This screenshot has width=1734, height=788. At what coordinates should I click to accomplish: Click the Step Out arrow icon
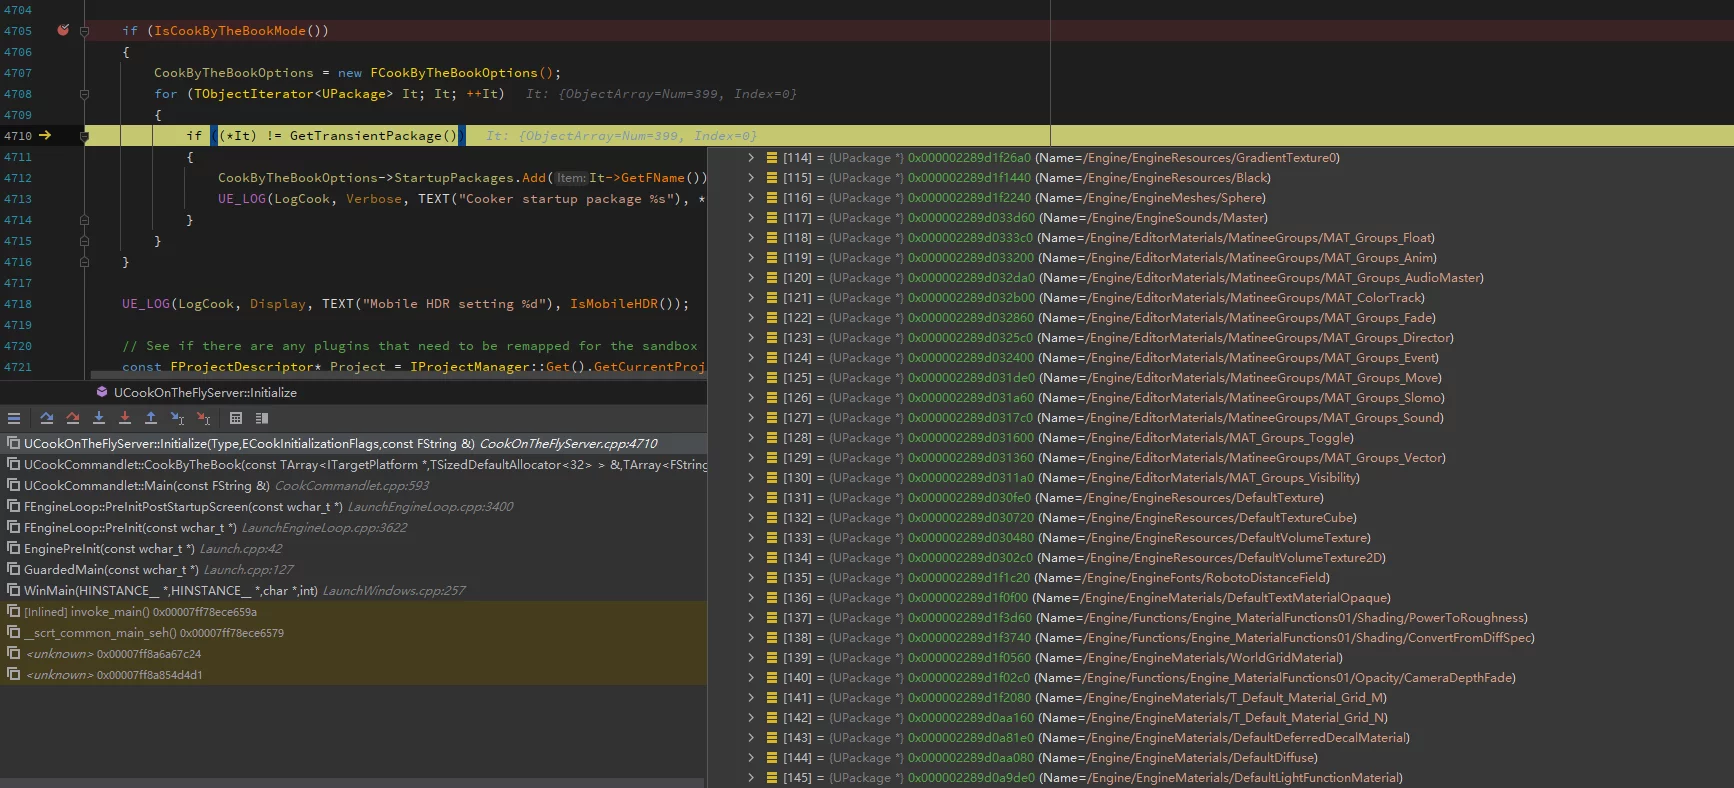coord(151,418)
